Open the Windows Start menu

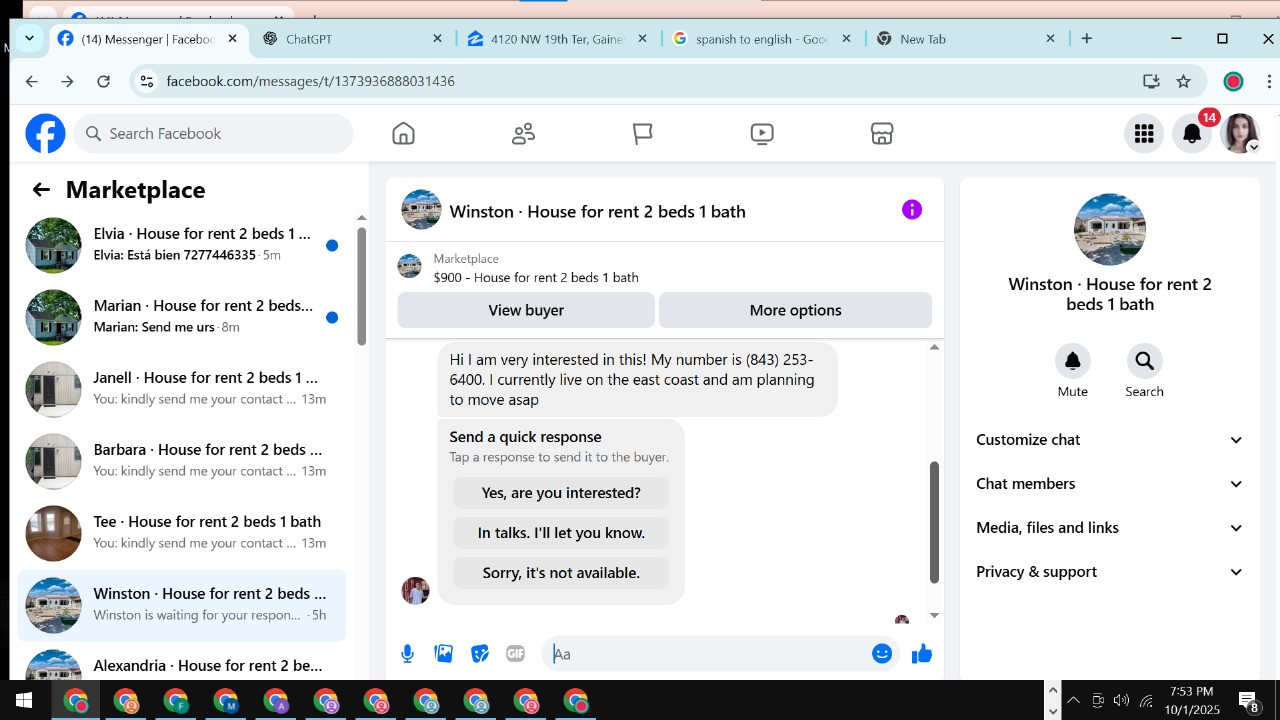[x=24, y=701]
